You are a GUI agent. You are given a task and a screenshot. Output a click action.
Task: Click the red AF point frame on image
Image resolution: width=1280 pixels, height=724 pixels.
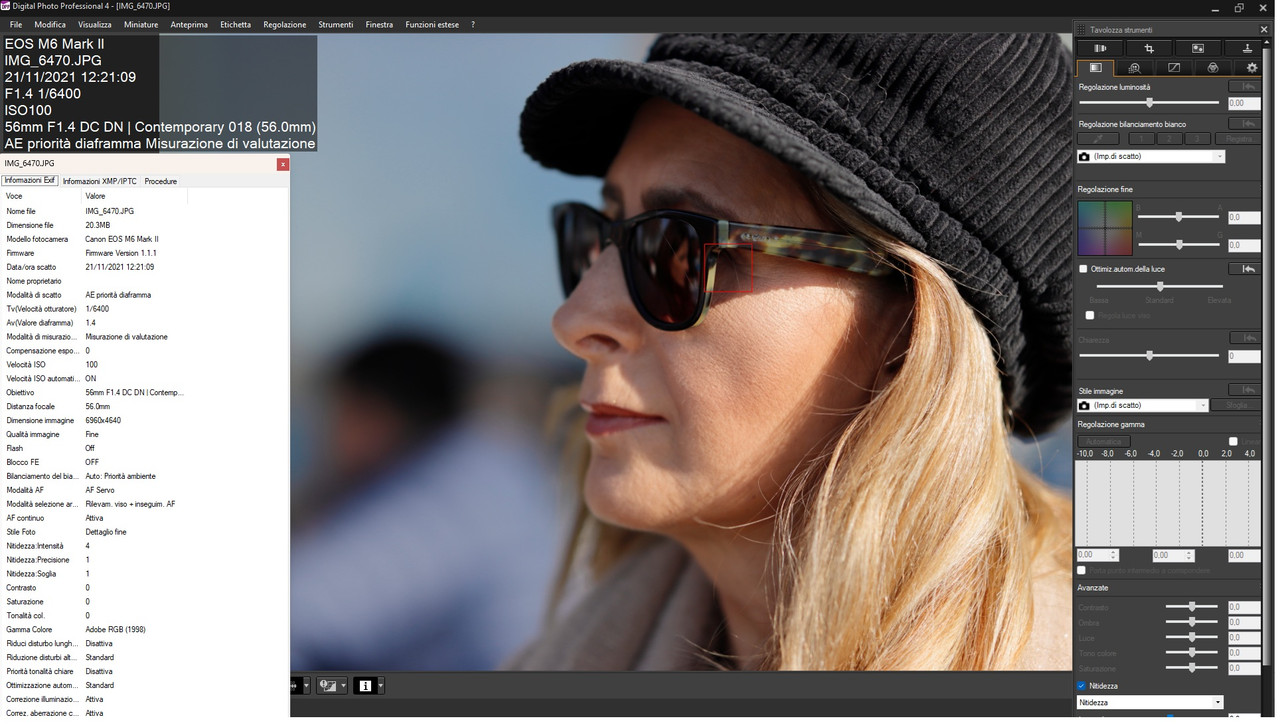[728, 268]
